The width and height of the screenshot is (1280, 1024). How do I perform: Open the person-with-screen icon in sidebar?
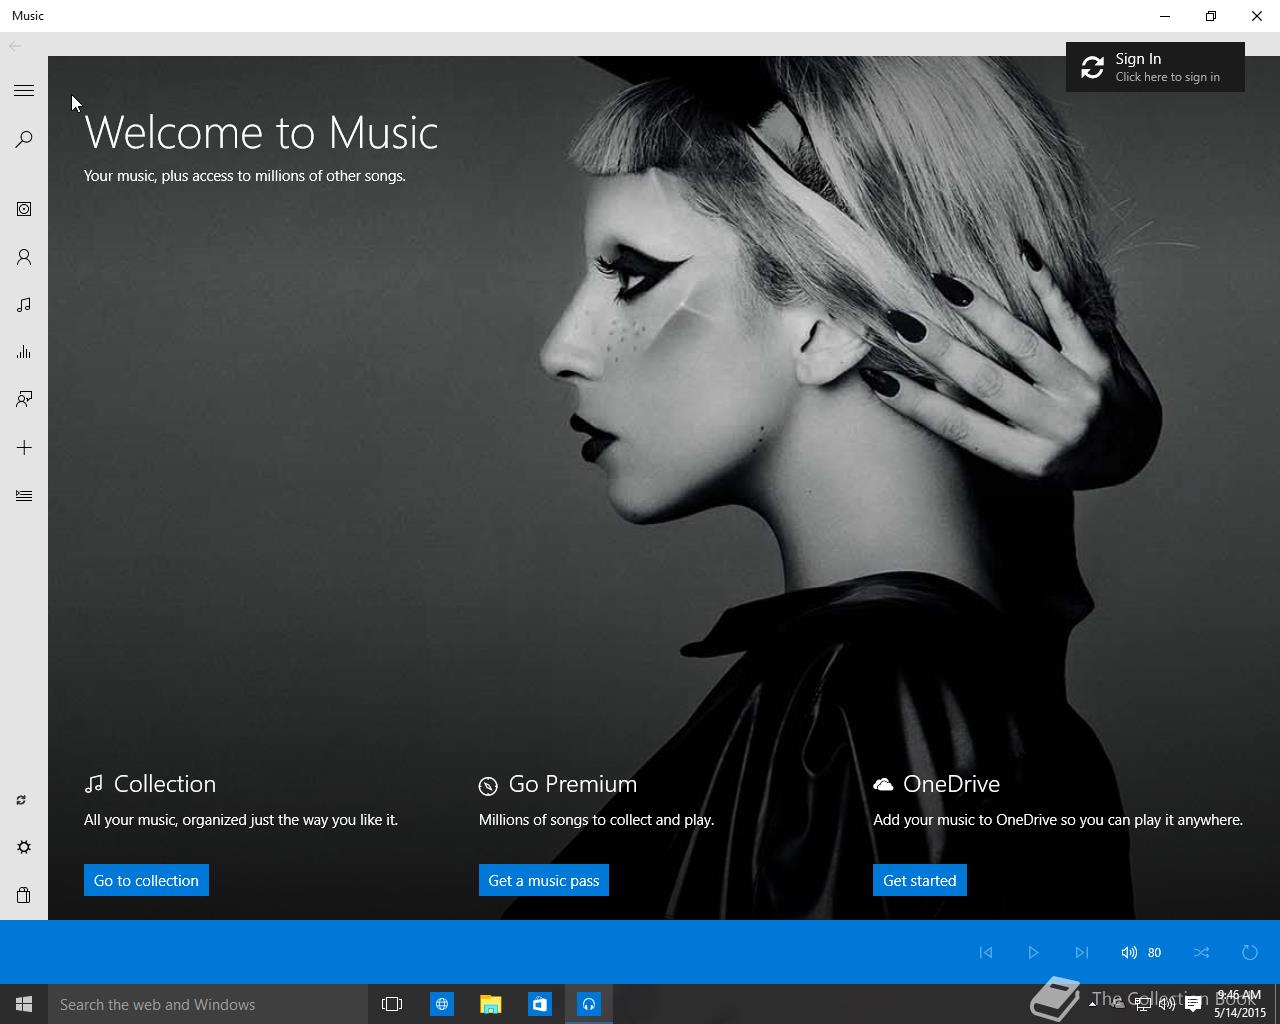(x=24, y=399)
